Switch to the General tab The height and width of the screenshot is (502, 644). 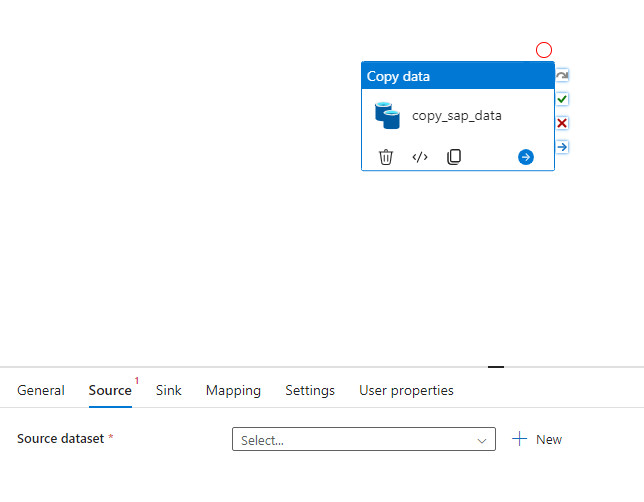click(41, 390)
